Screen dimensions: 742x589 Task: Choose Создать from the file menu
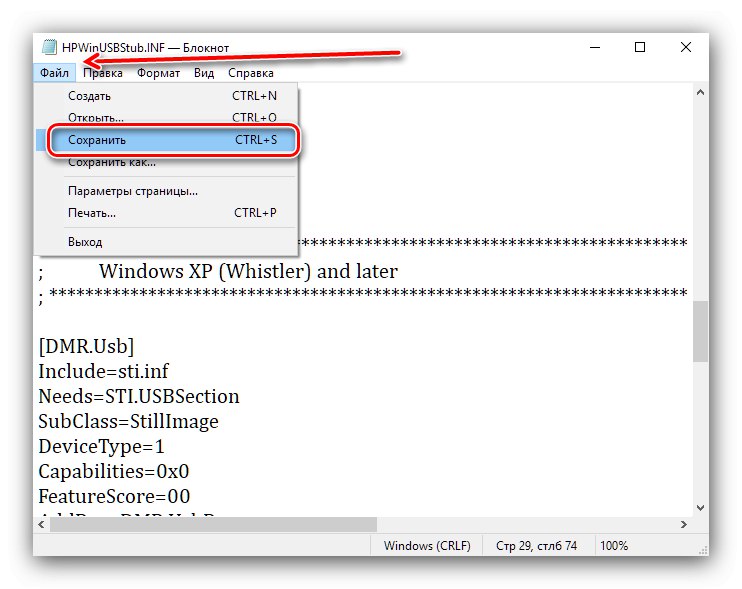point(167,96)
